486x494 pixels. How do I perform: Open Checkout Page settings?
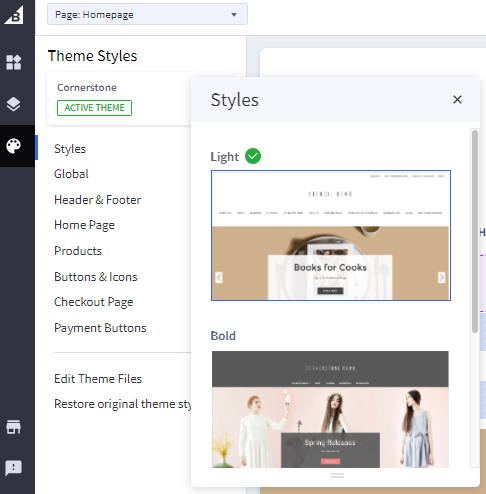(x=94, y=302)
